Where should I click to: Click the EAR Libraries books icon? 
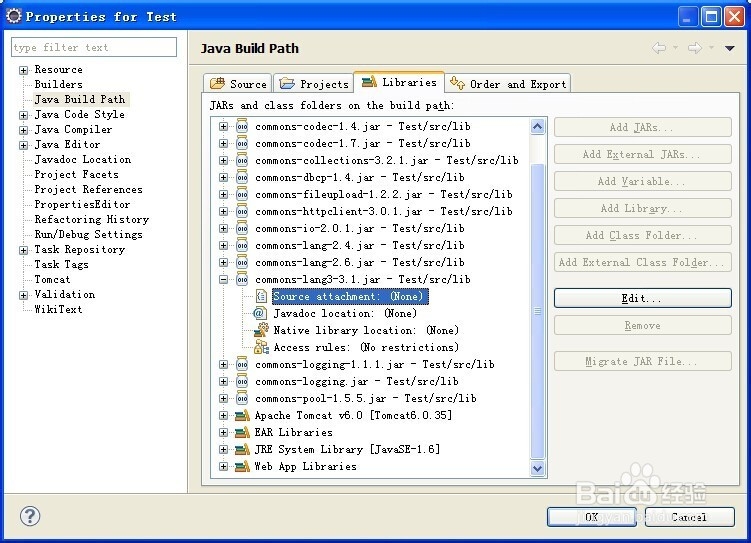242,432
